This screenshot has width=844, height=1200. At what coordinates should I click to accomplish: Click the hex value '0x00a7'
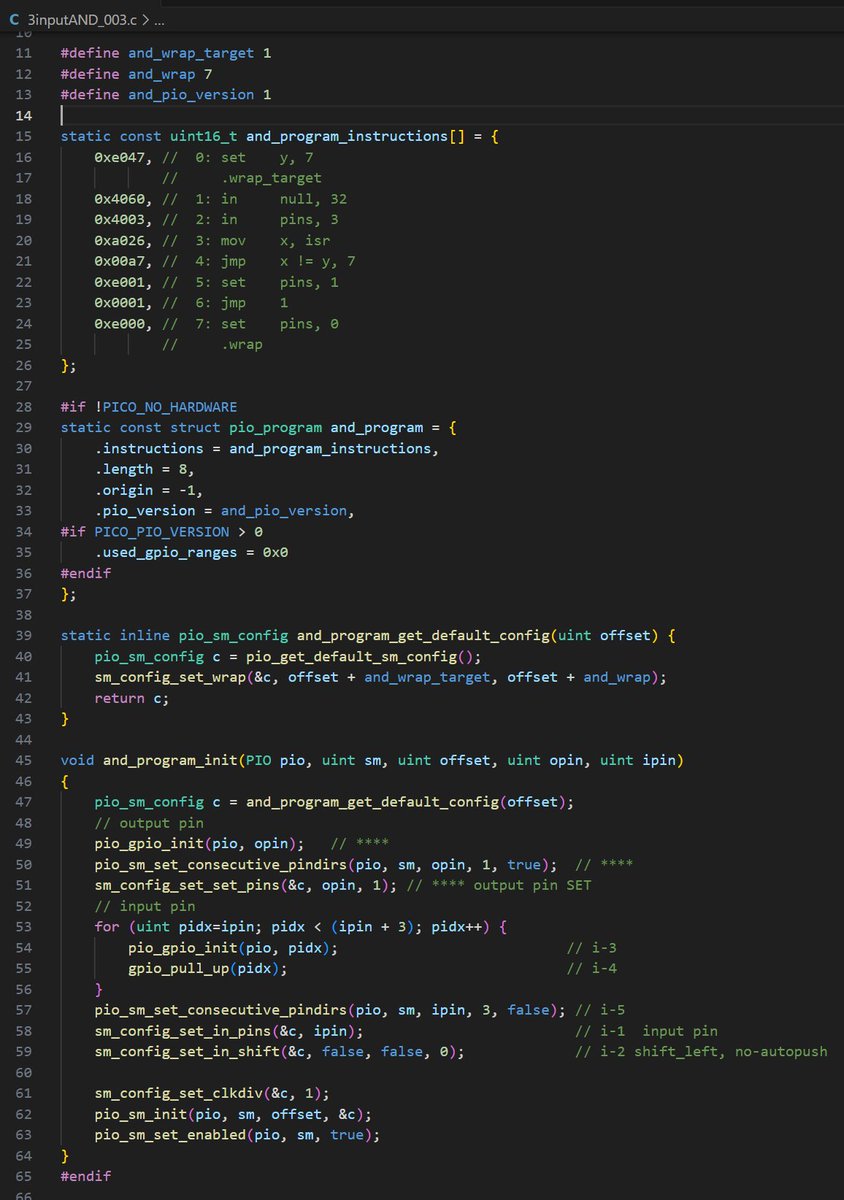click(119, 261)
